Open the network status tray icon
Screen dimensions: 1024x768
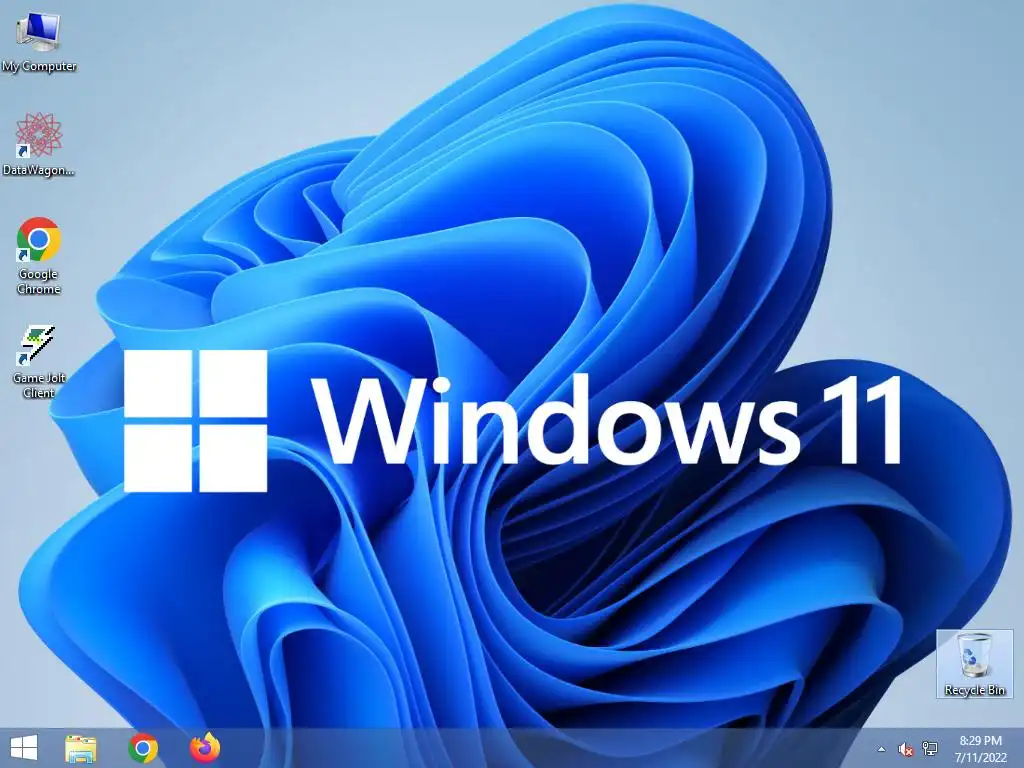click(x=929, y=749)
